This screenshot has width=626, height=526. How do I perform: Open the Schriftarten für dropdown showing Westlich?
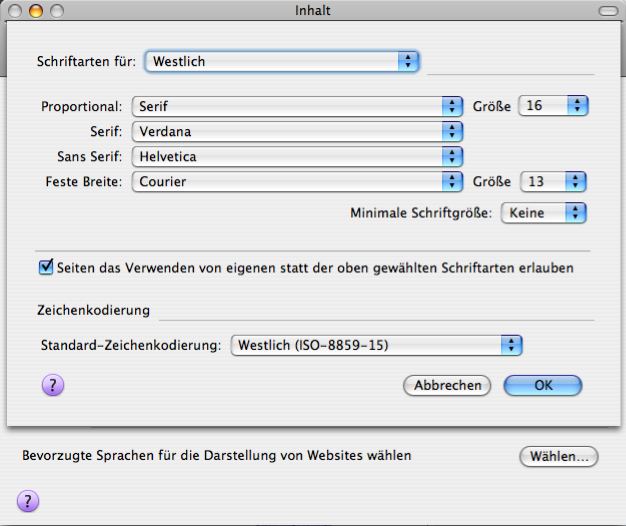282,61
